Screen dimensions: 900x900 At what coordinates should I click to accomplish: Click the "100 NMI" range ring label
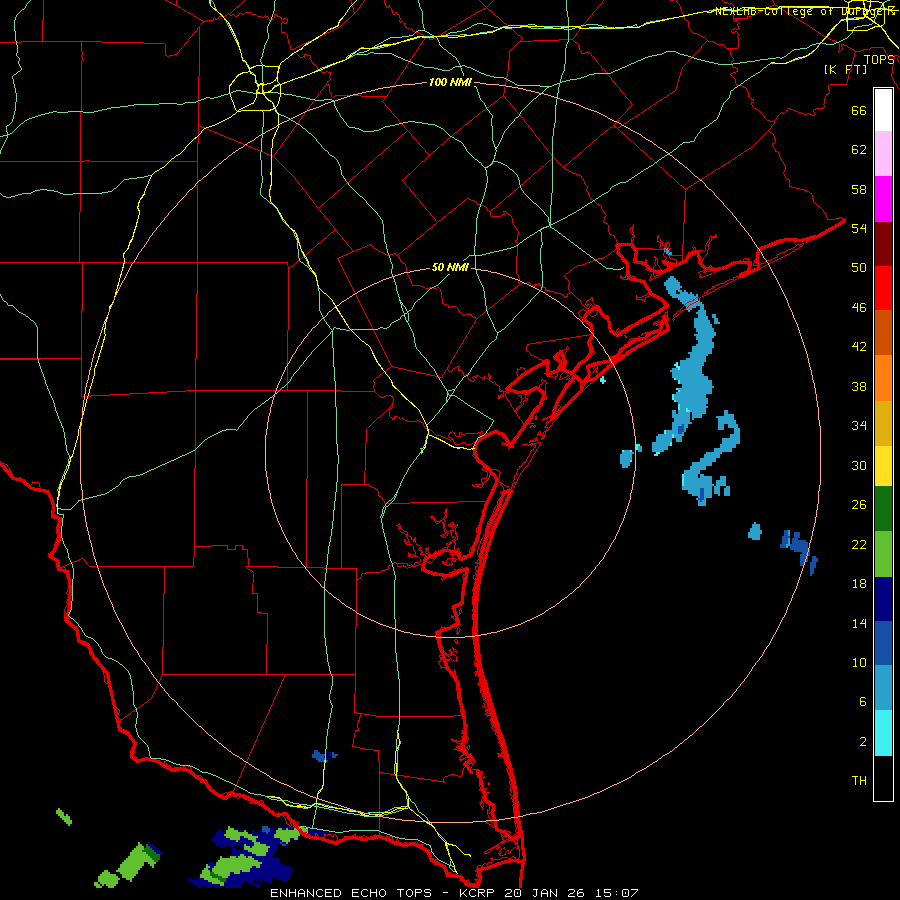pos(450,82)
